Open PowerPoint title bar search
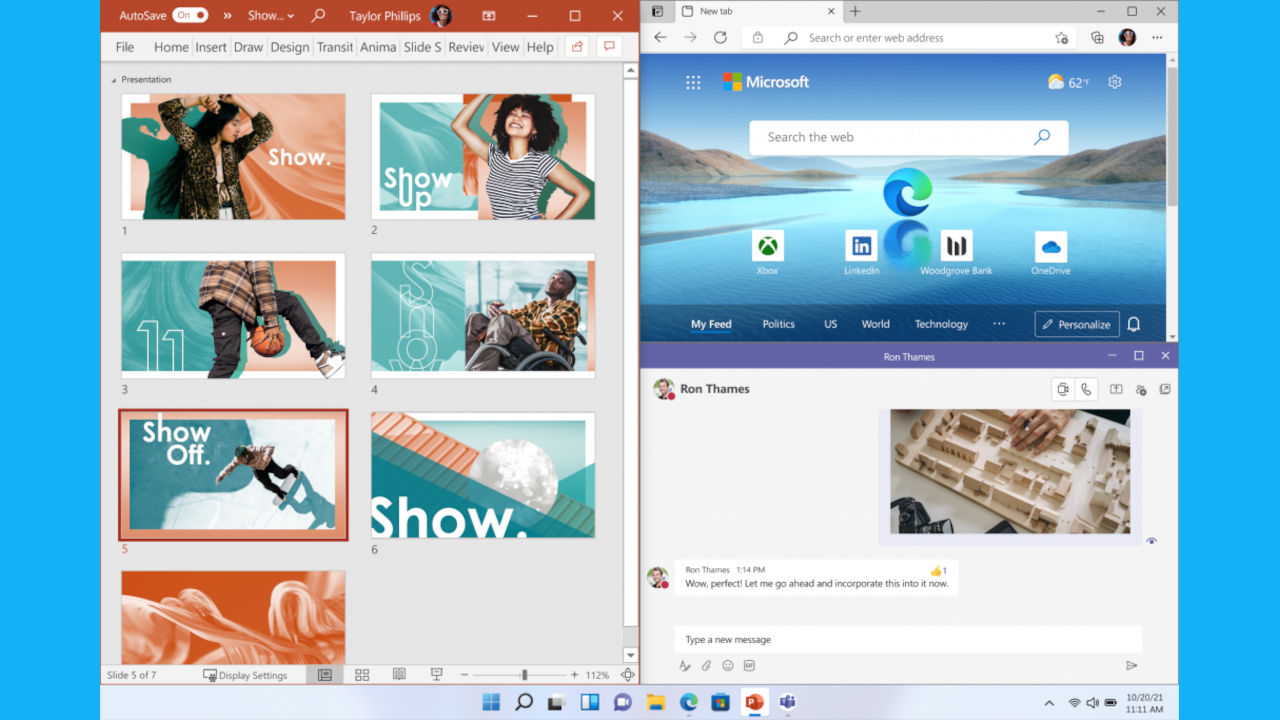 pos(318,15)
